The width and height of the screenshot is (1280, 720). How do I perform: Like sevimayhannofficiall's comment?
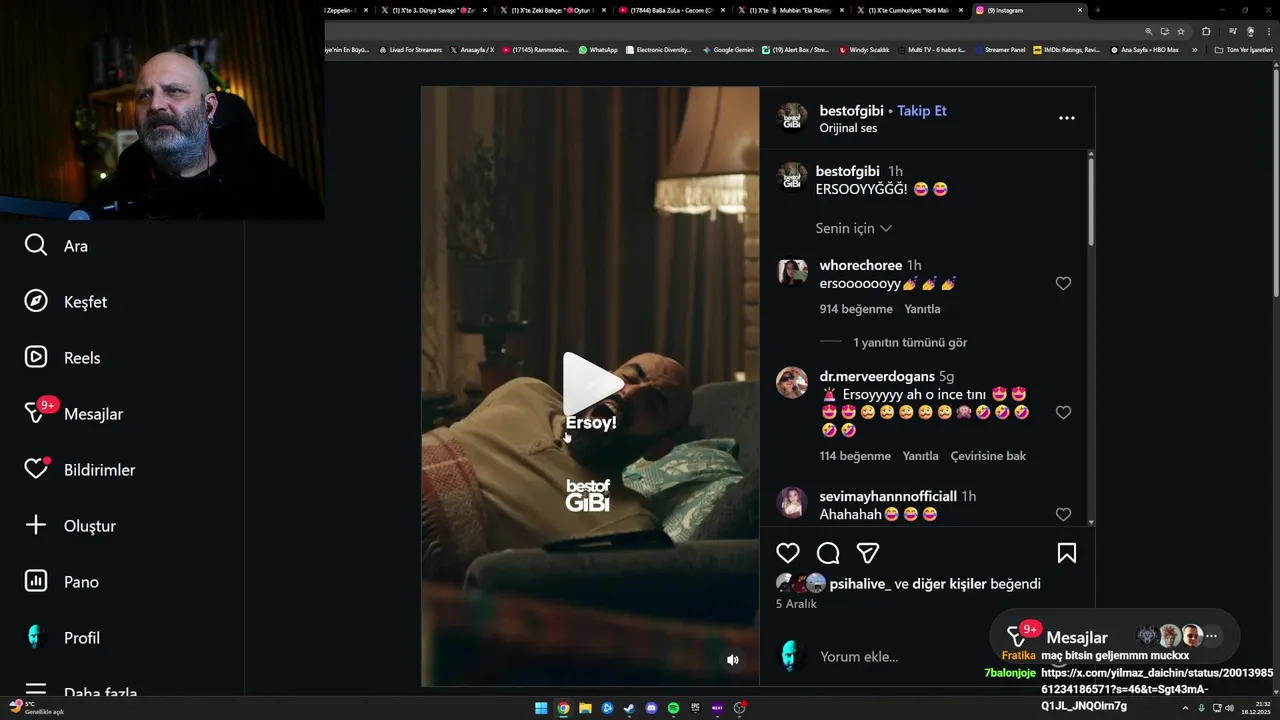pos(1063,514)
